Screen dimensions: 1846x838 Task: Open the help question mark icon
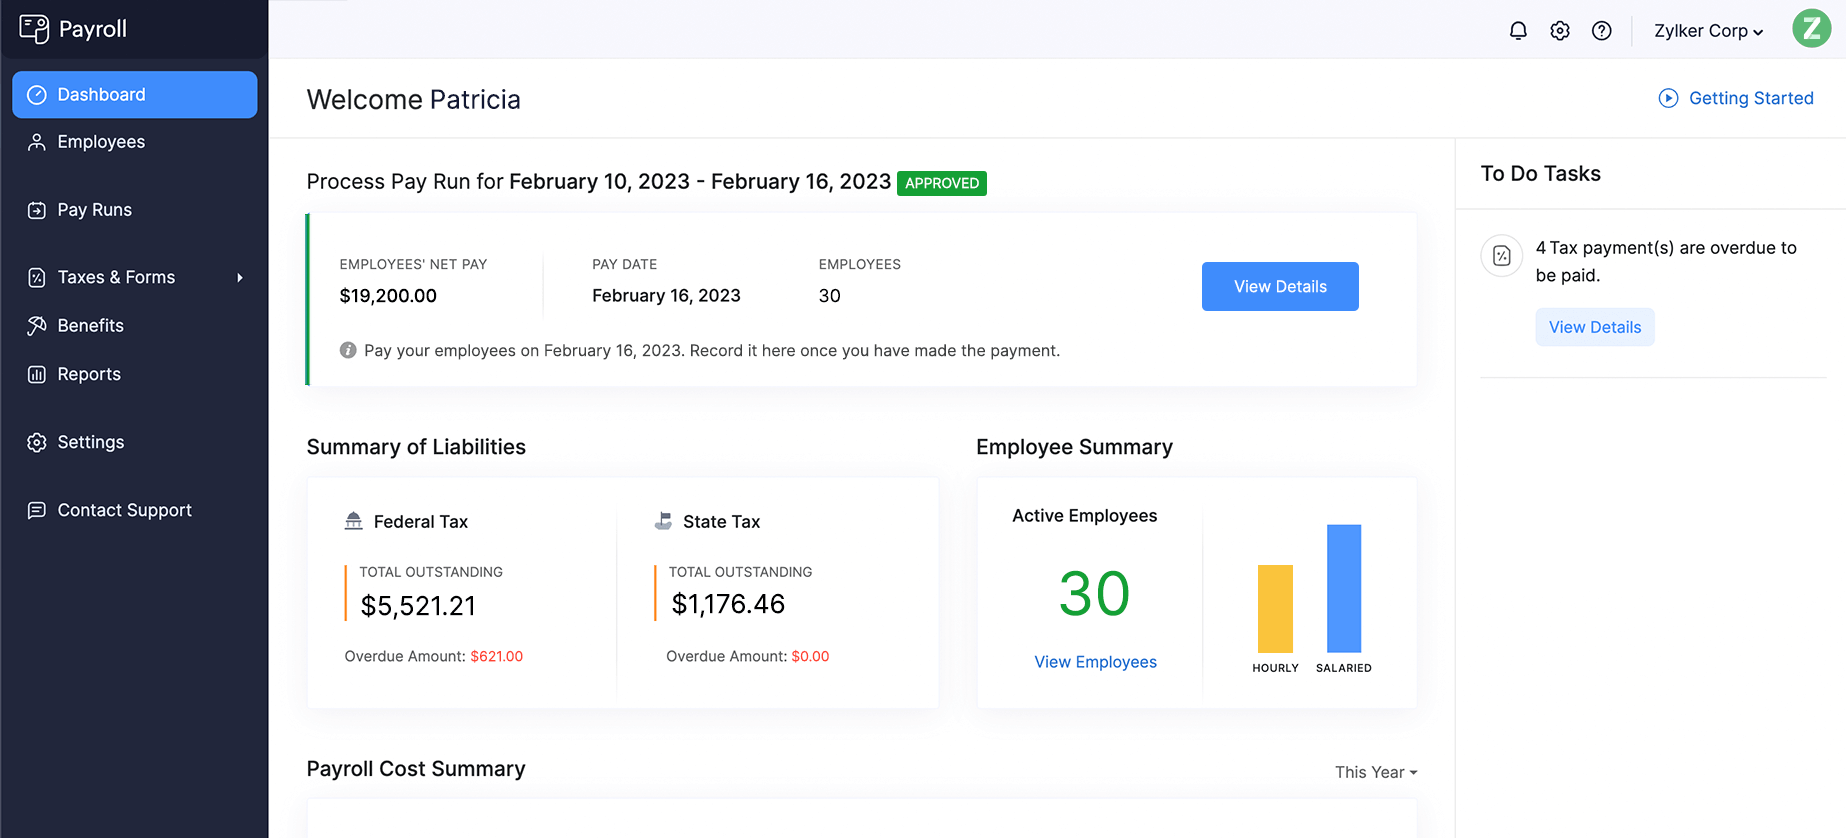pyautogui.click(x=1602, y=31)
